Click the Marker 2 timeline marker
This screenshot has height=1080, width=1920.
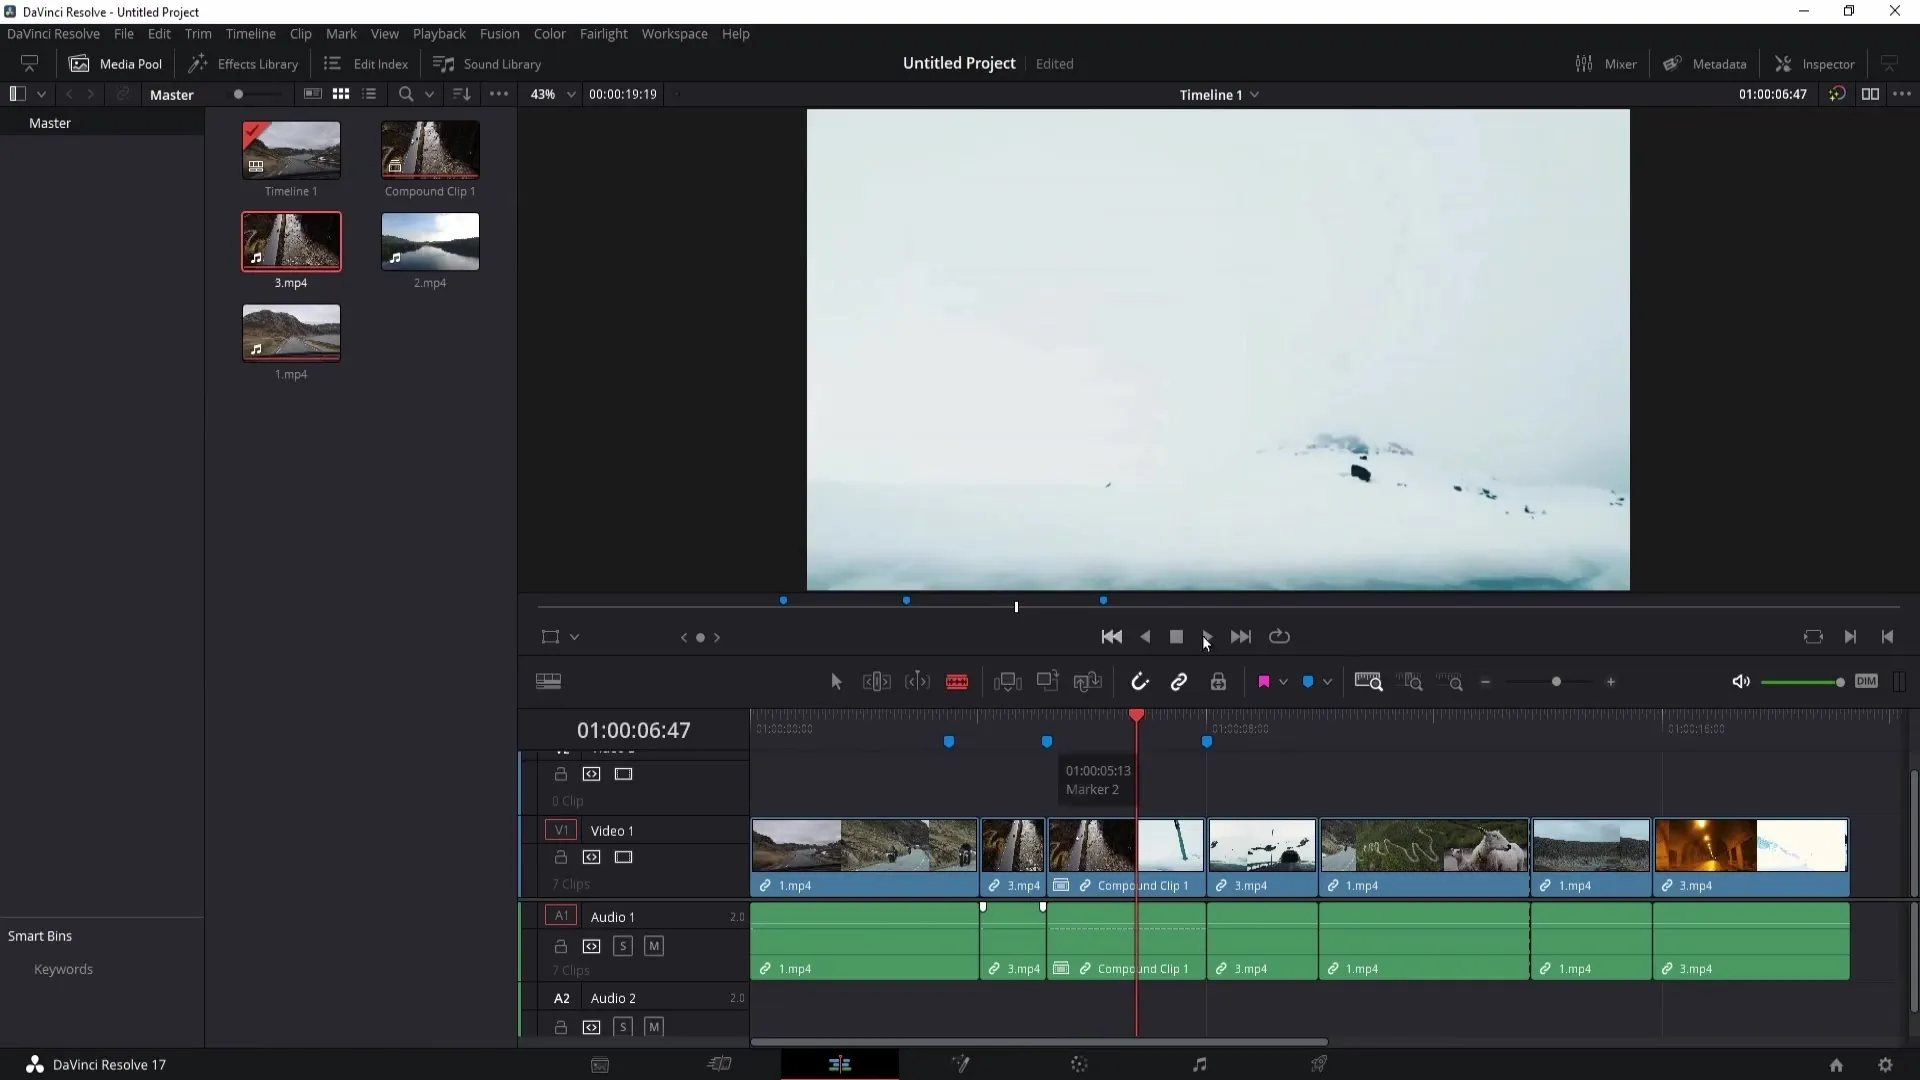point(1047,742)
